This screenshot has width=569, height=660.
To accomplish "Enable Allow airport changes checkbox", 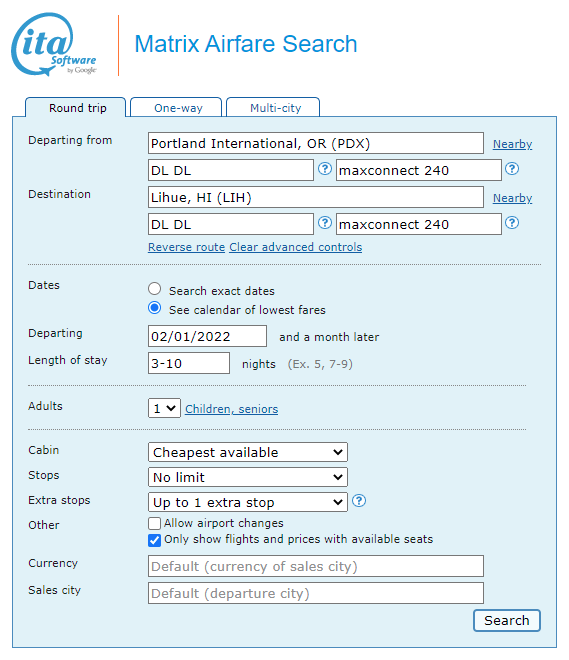I will click(x=154, y=523).
